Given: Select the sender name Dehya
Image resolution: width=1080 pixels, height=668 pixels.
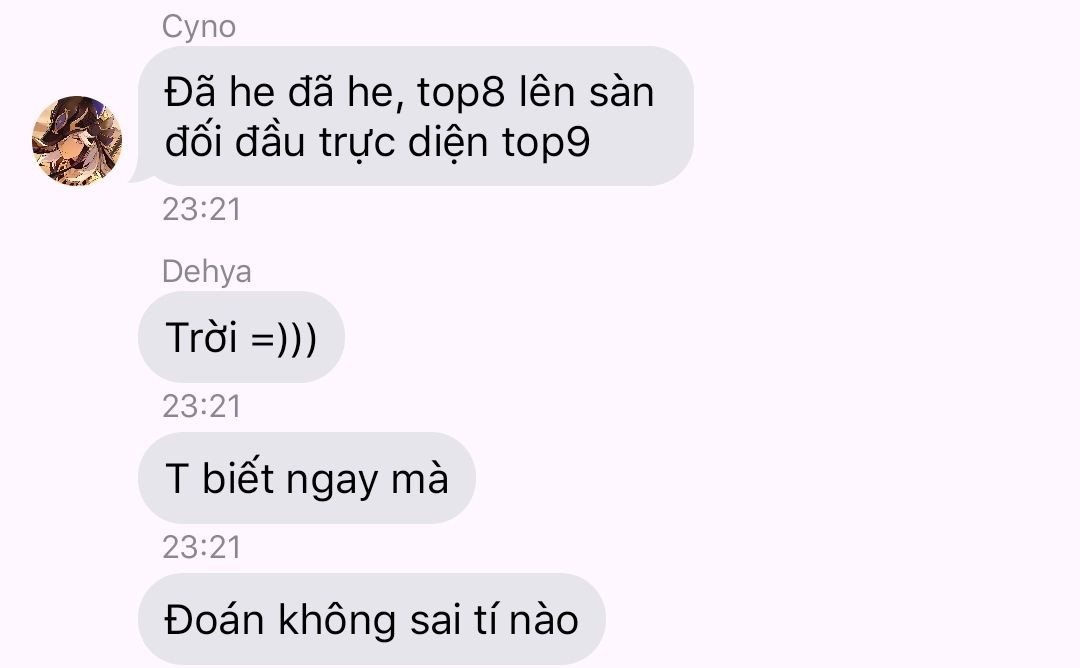Looking at the screenshot, I should pos(207,271).
